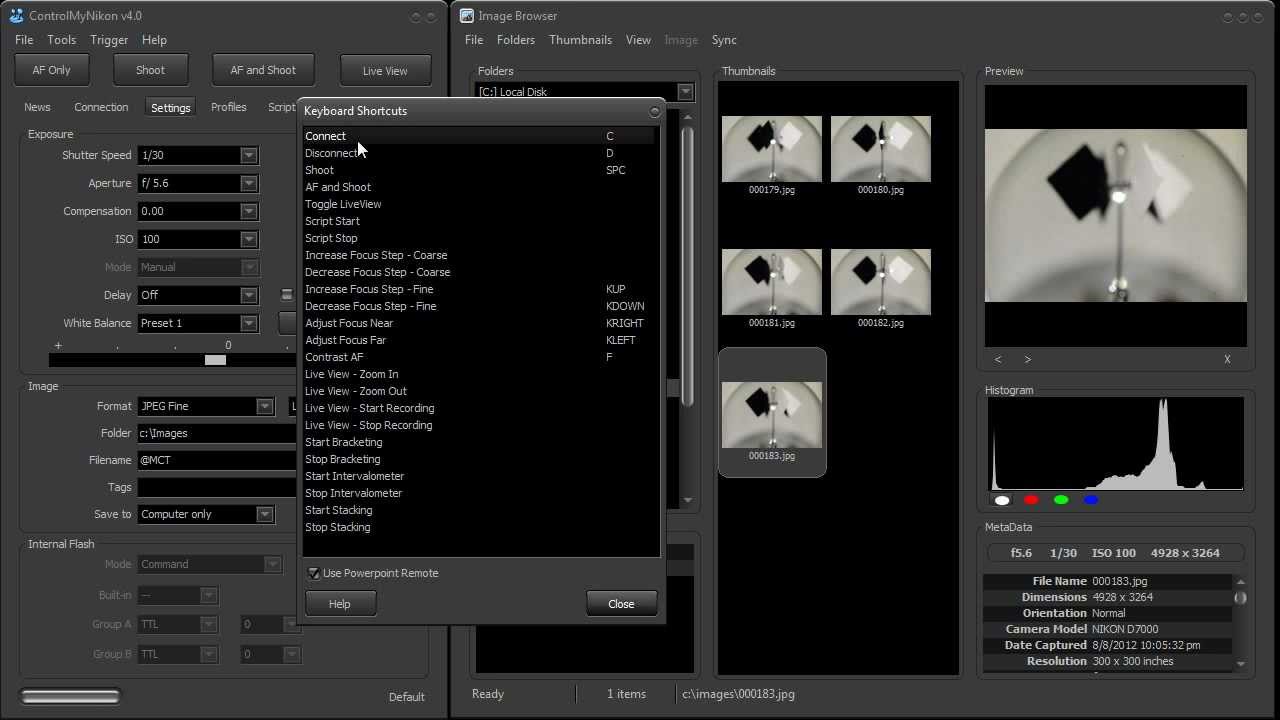Click AF Only button
Screen dimensions: 1280x720
click(52, 70)
